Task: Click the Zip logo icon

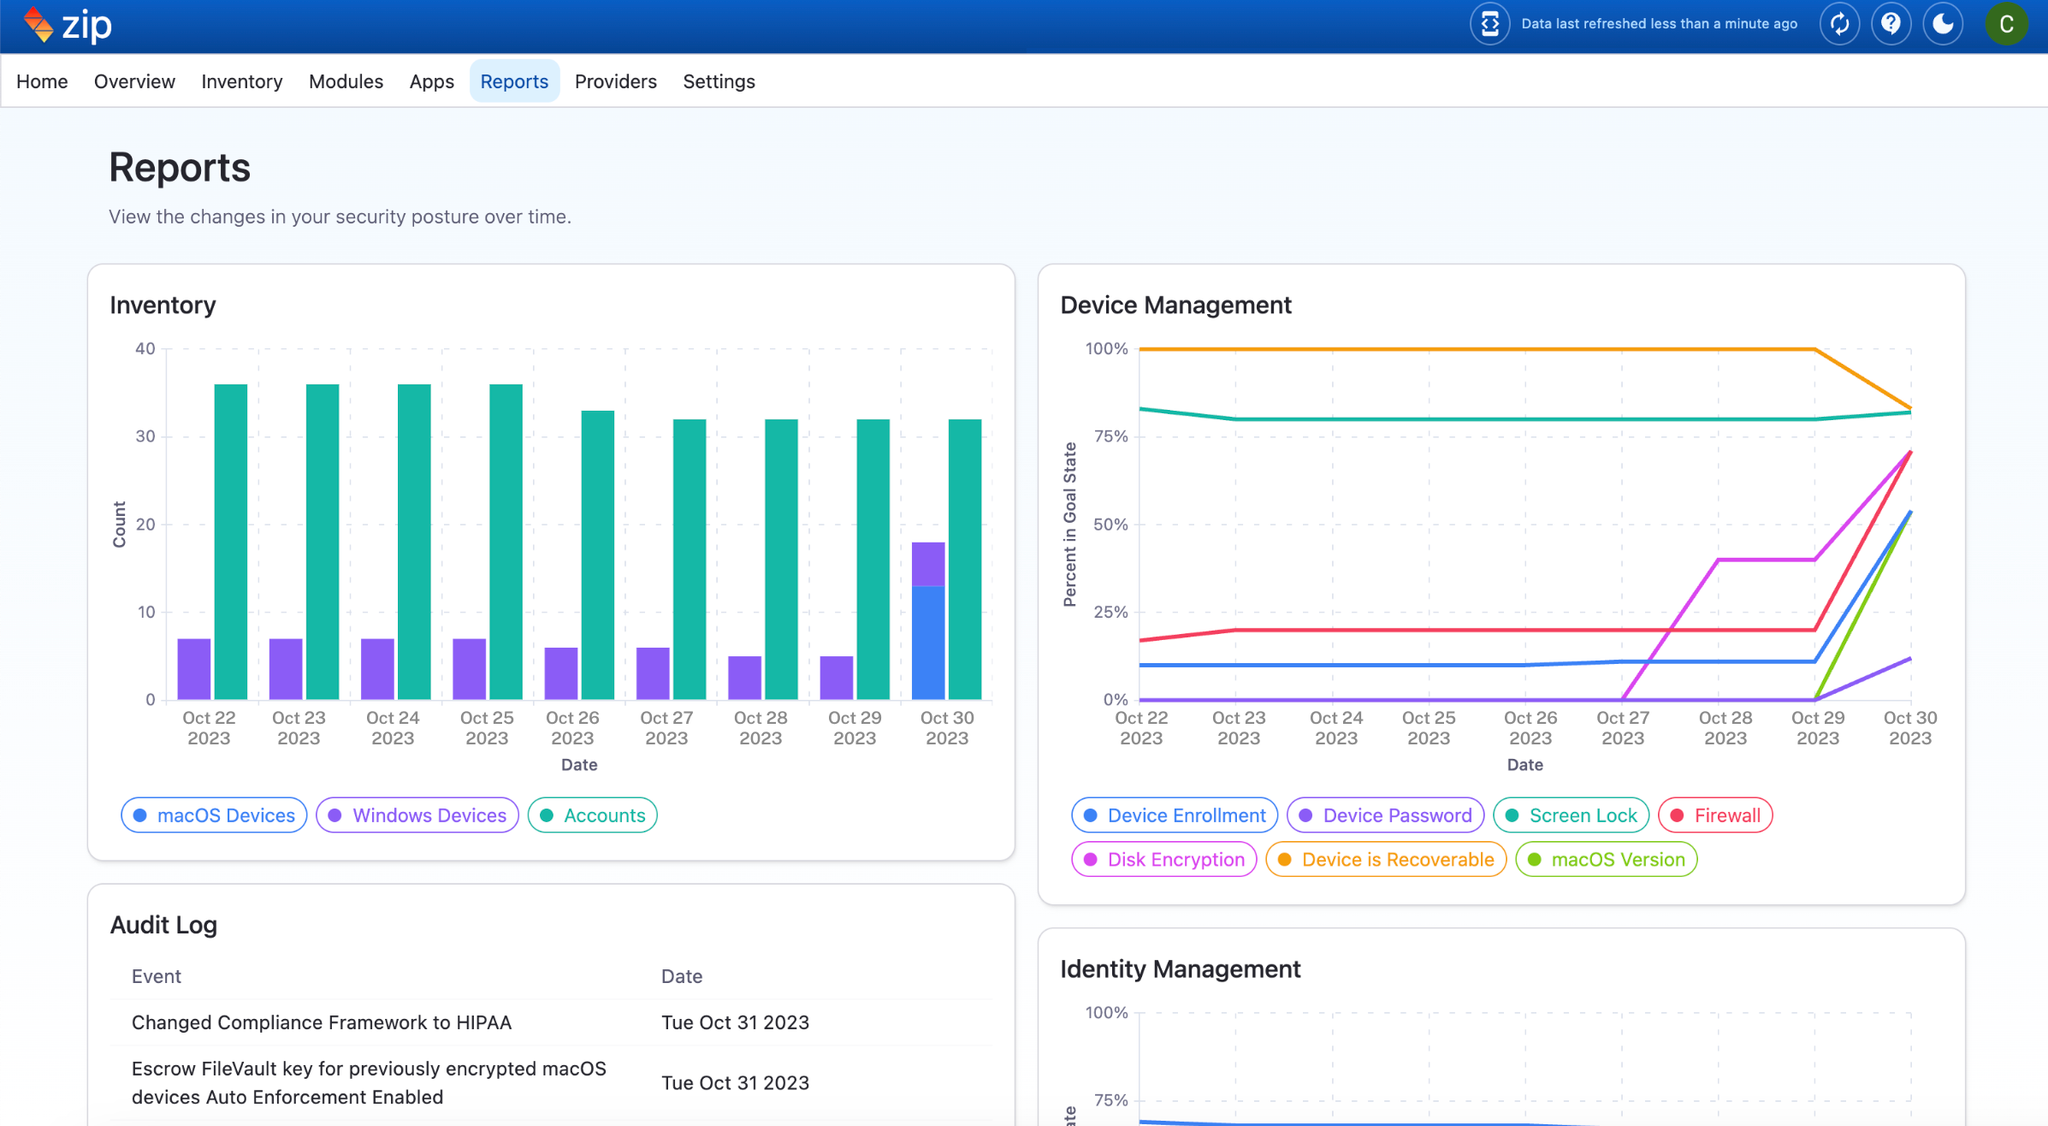Action: point(40,24)
